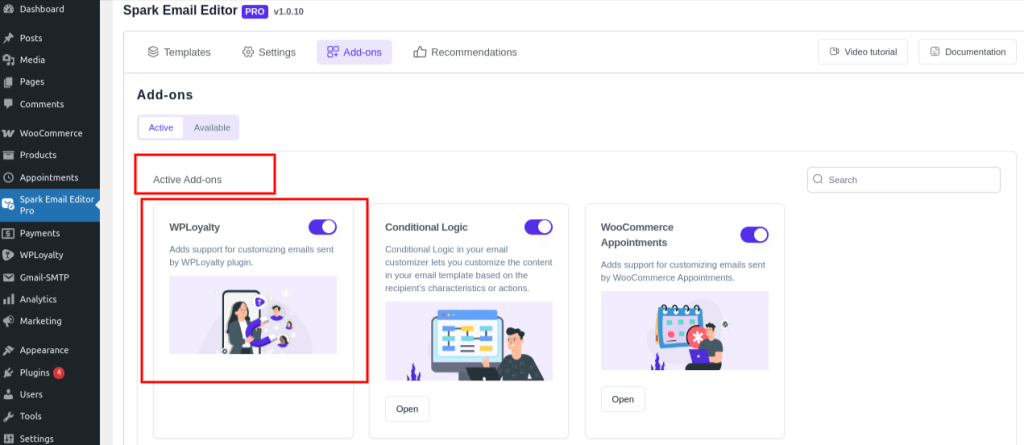The image size is (1024, 445).
Task: Focus the add-ons Search field
Action: click(x=904, y=180)
